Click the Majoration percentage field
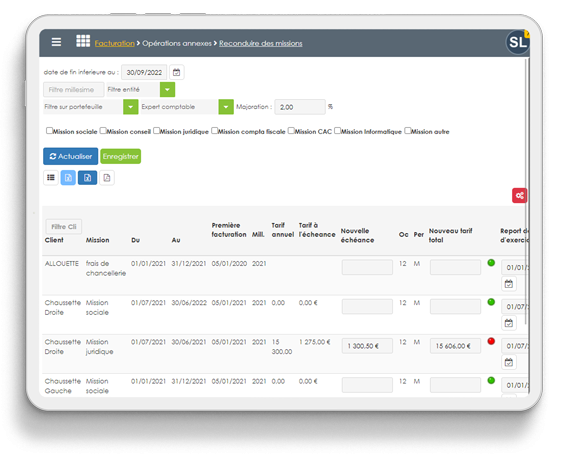561x458 pixels. pos(300,107)
